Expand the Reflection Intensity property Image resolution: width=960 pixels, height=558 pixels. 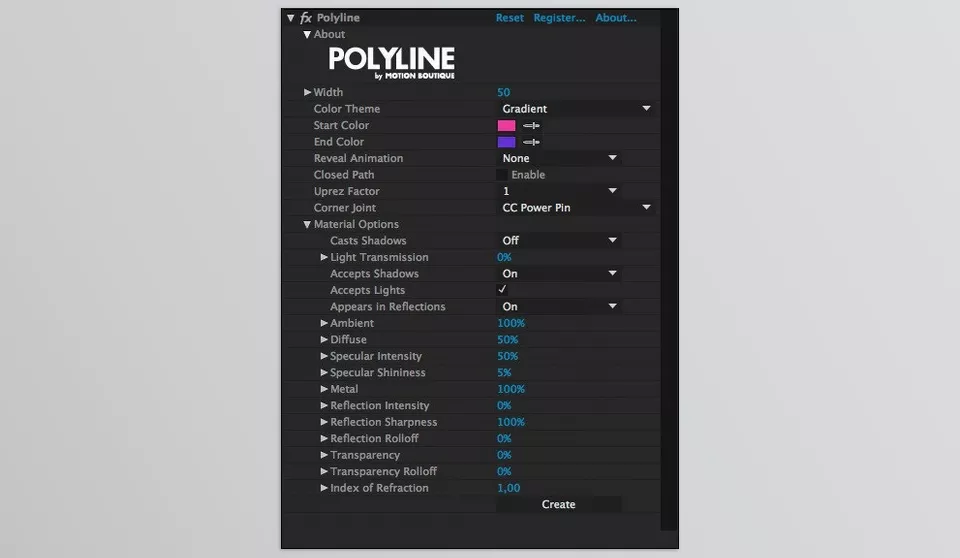(324, 405)
